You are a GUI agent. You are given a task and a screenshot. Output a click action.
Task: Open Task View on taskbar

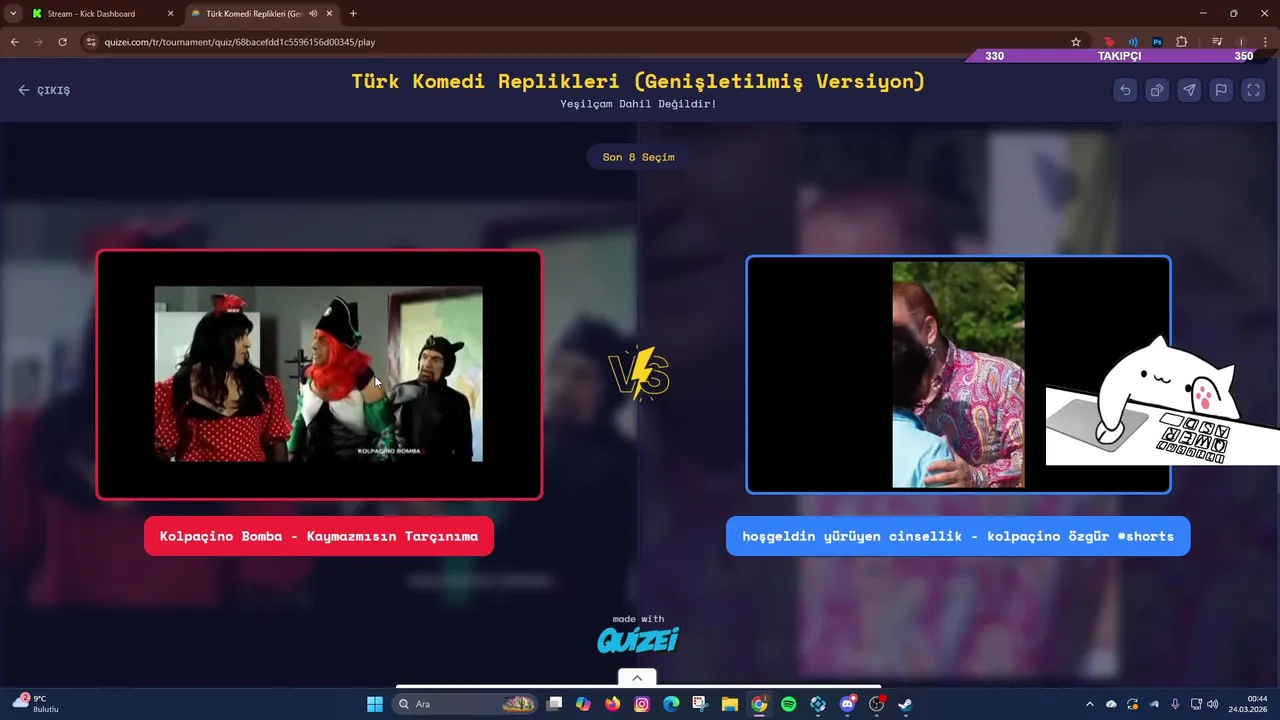pos(555,704)
